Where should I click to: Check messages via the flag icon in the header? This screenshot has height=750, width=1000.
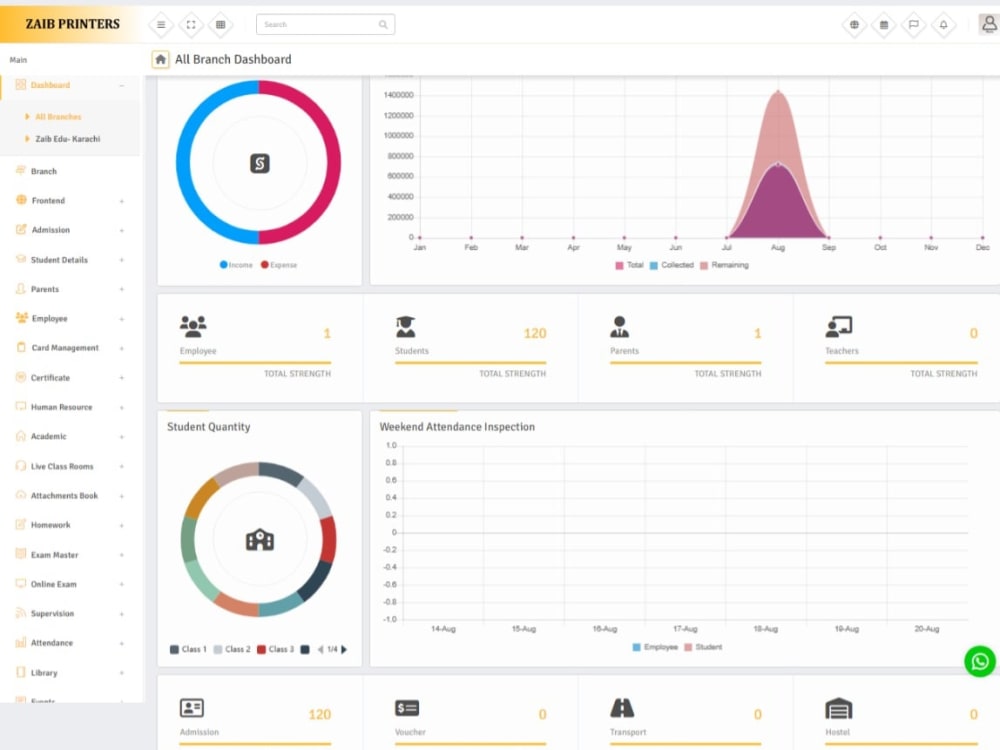pyautogui.click(x=913, y=24)
